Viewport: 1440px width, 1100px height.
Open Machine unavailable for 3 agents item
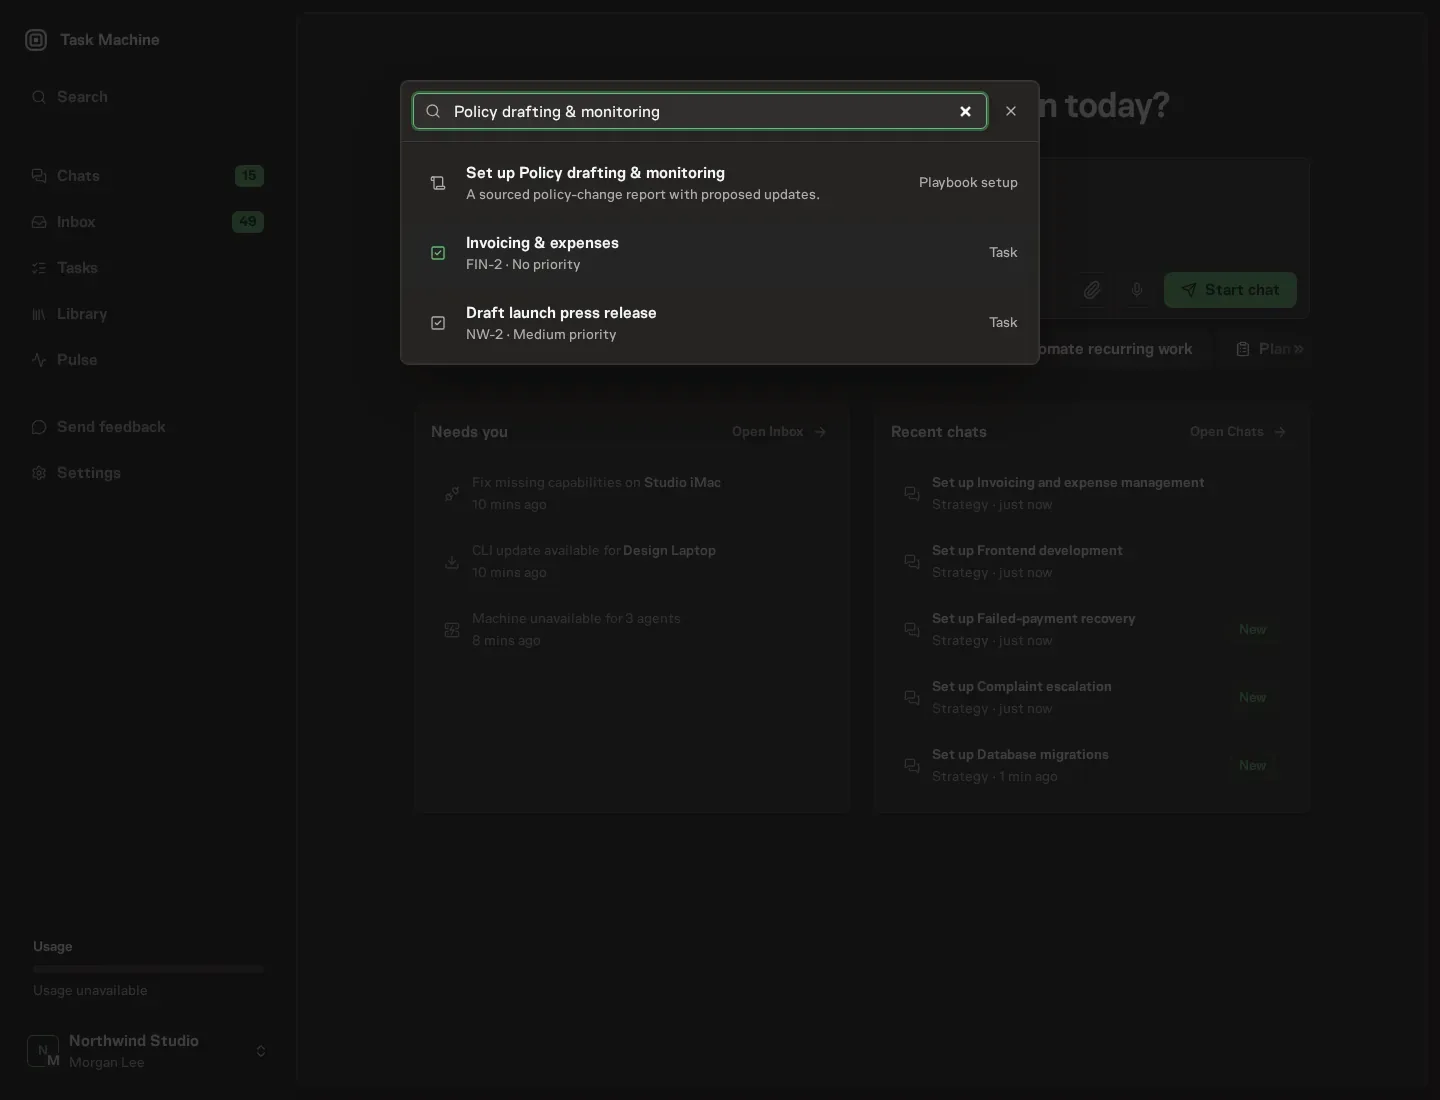click(x=633, y=630)
